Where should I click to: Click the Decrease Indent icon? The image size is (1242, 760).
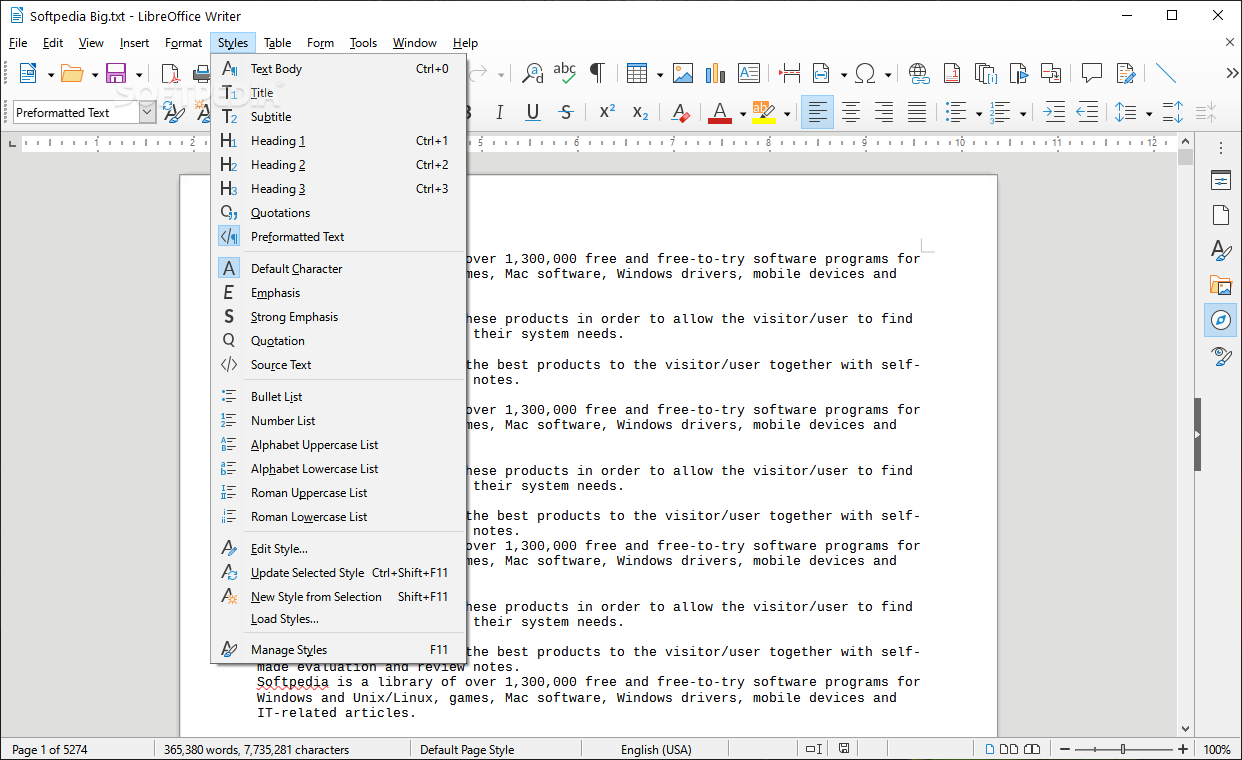pyautogui.click(x=1087, y=112)
